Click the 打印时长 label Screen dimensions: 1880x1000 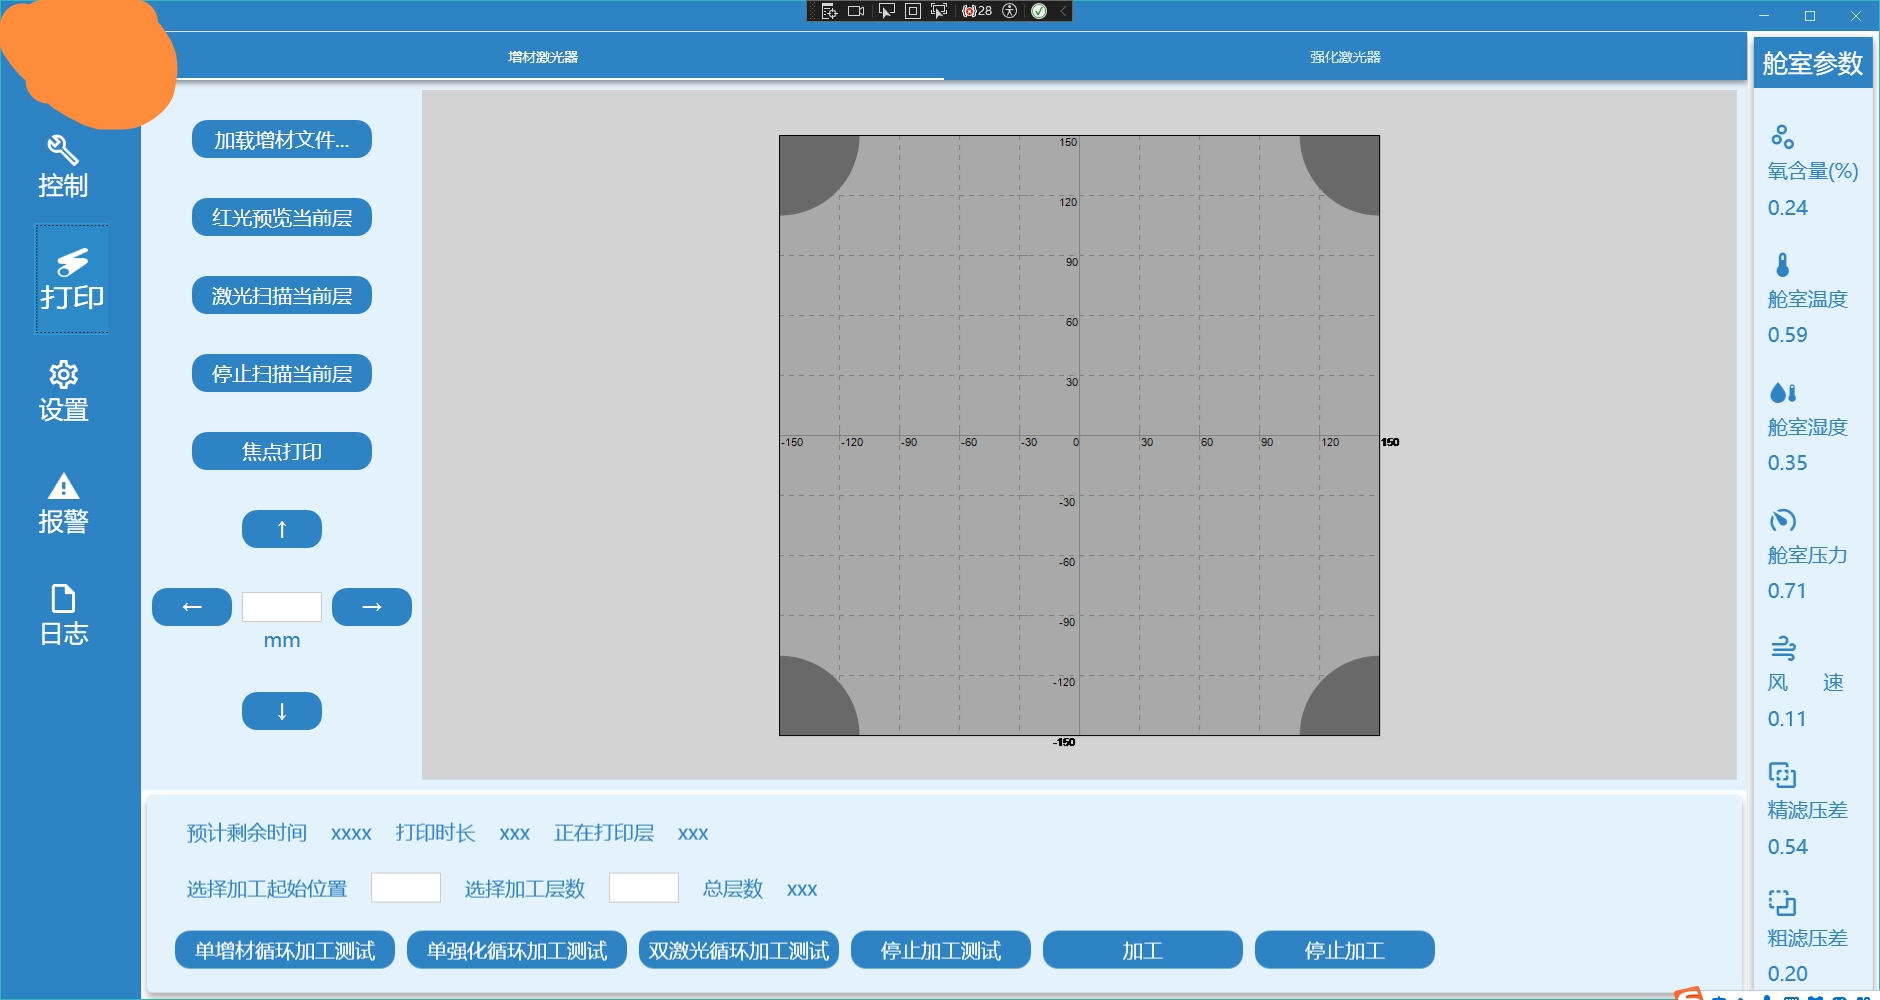click(x=435, y=833)
